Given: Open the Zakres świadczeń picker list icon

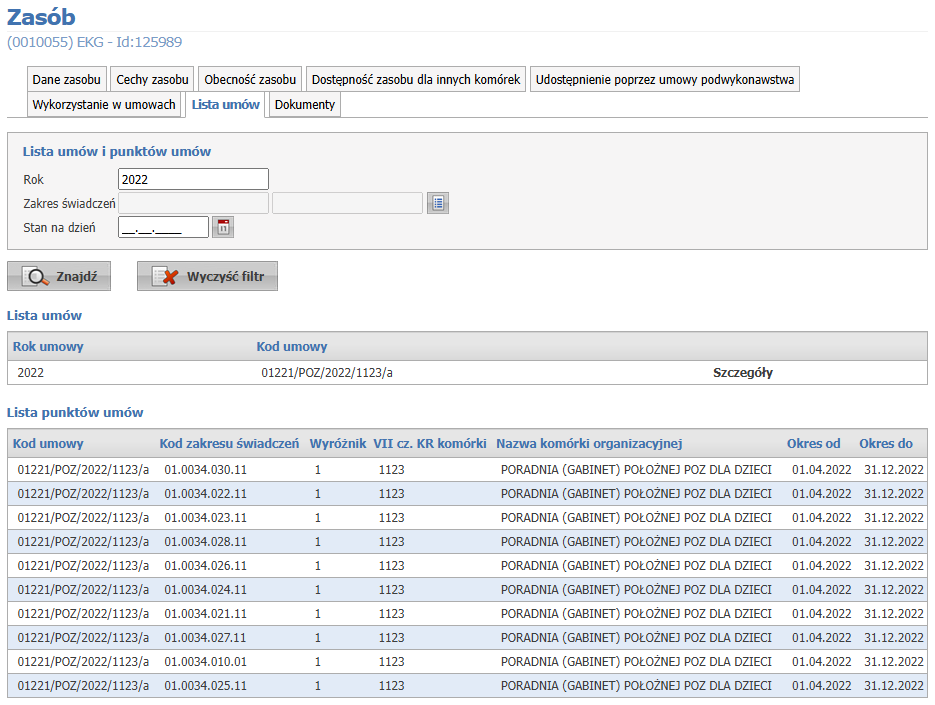Looking at the screenshot, I should (438, 203).
